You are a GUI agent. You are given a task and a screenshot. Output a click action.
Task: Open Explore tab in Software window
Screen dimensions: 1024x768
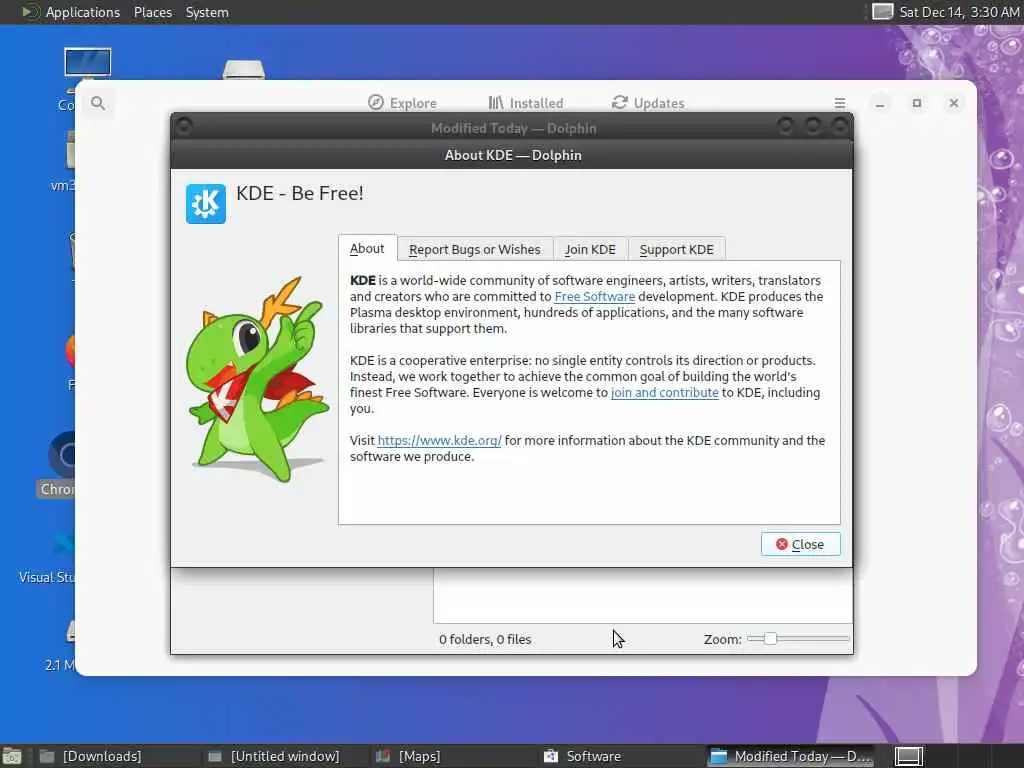(x=402, y=103)
